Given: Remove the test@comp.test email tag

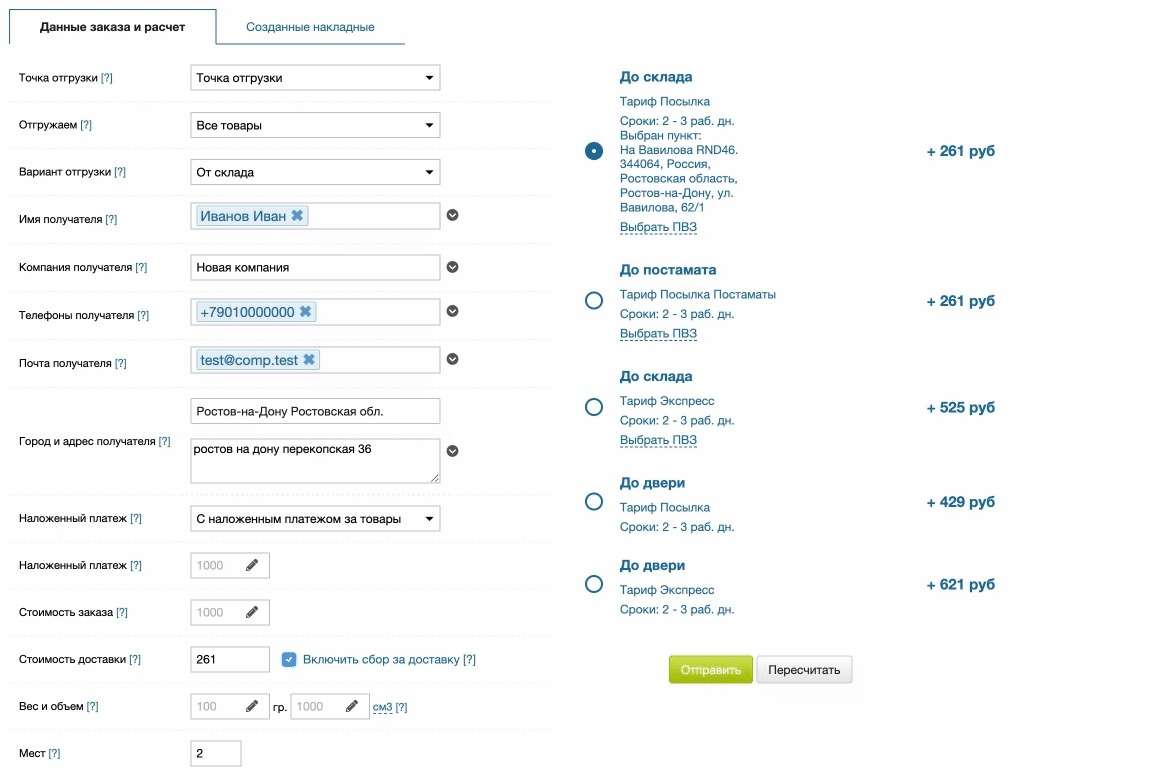Looking at the screenshot, I should coord(309,360).
